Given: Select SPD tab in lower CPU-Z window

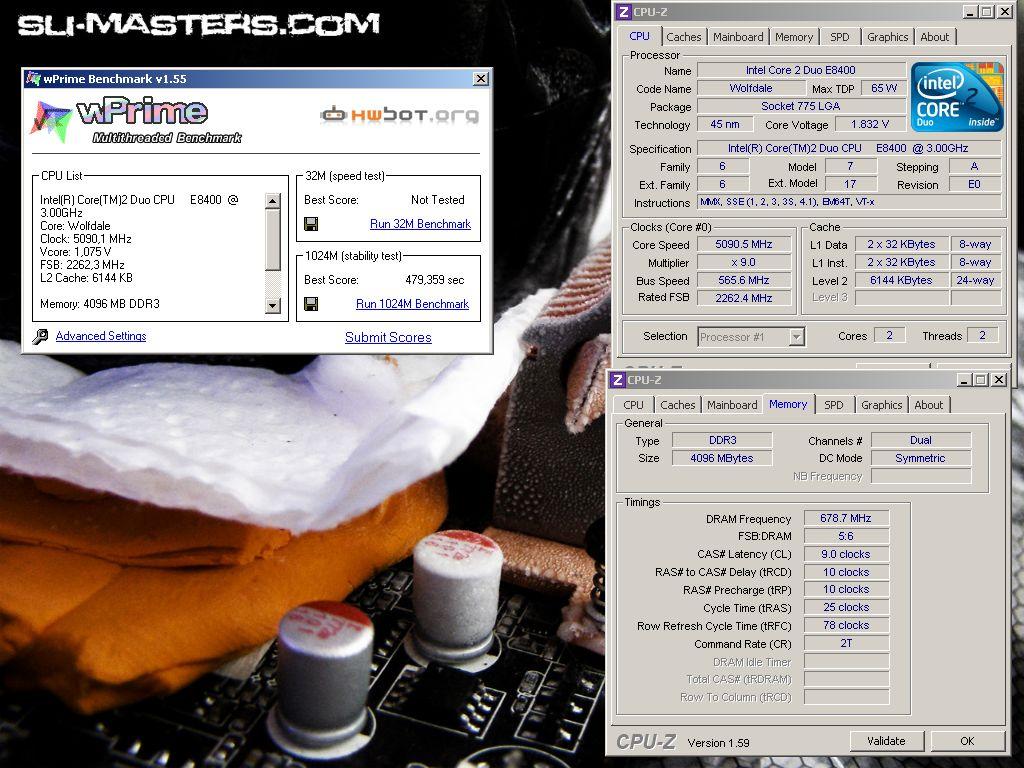Looking at the screenshot, I should (x=834, y=405).
